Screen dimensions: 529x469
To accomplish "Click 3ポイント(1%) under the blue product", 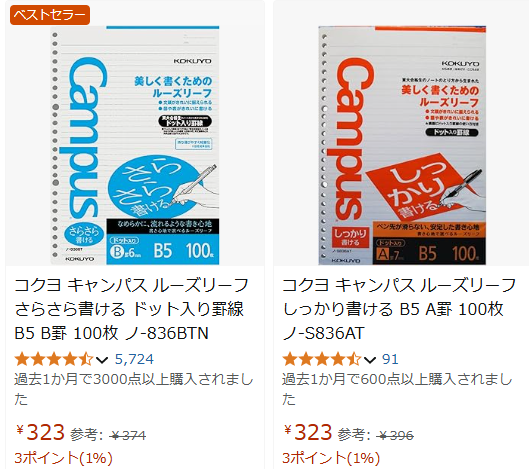I will pyautogui.click(x=63, y=458).
